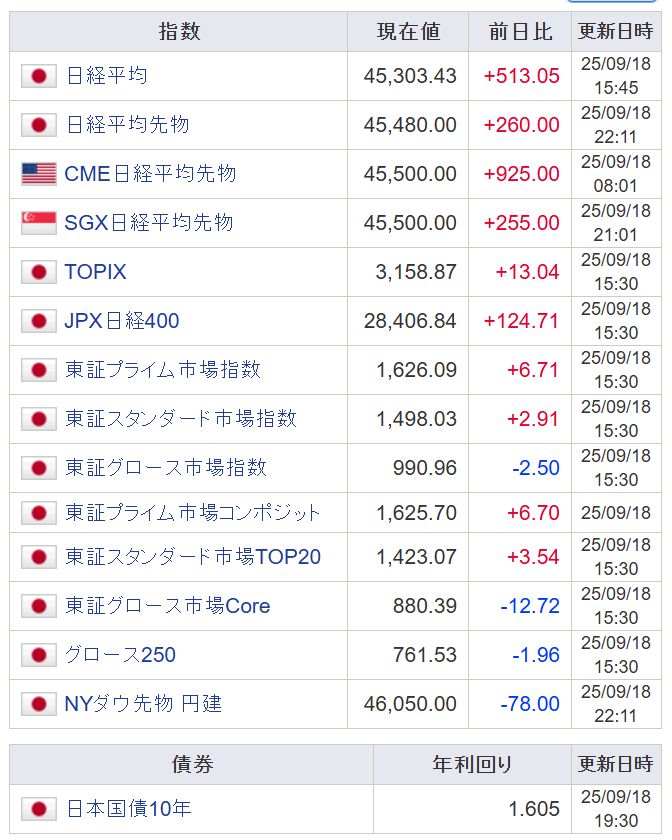Open the SGX日経平均先物 link
The height and width of the screenshot is (840, 672).
coord(149,223)
